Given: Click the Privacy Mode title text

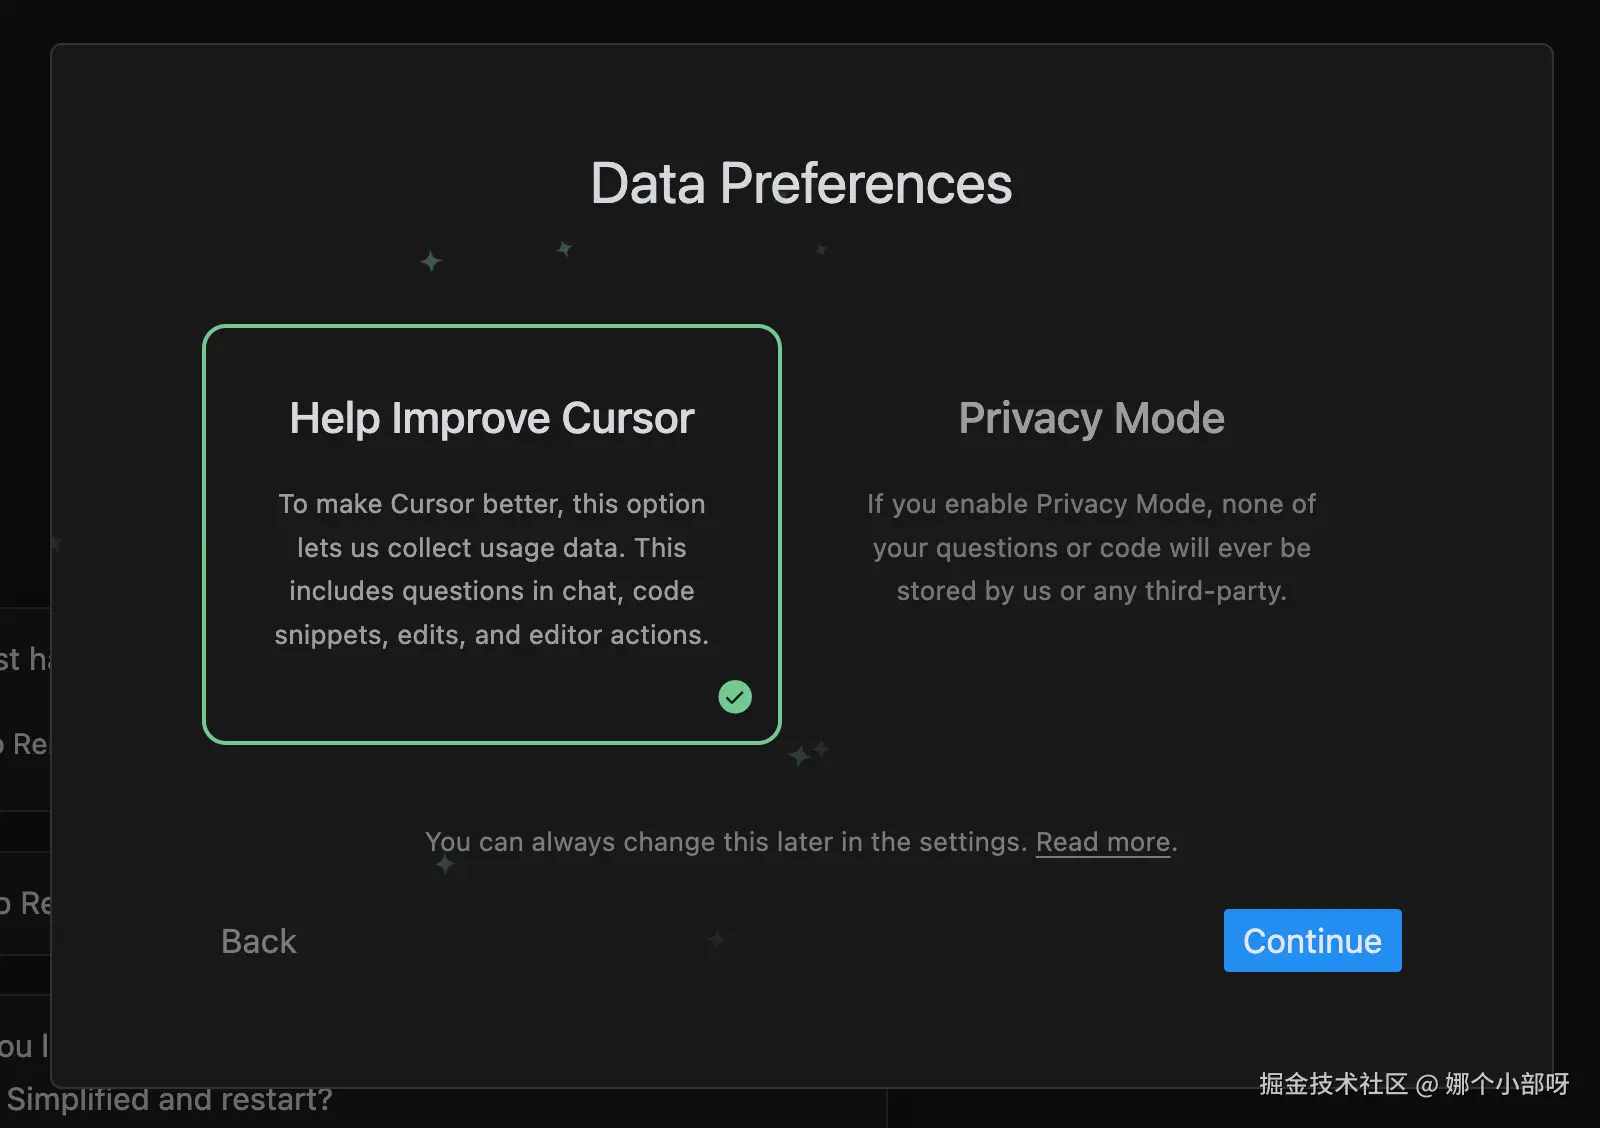Looking at the screenshot, I should pyautogui.click(x=1091, y=418).
